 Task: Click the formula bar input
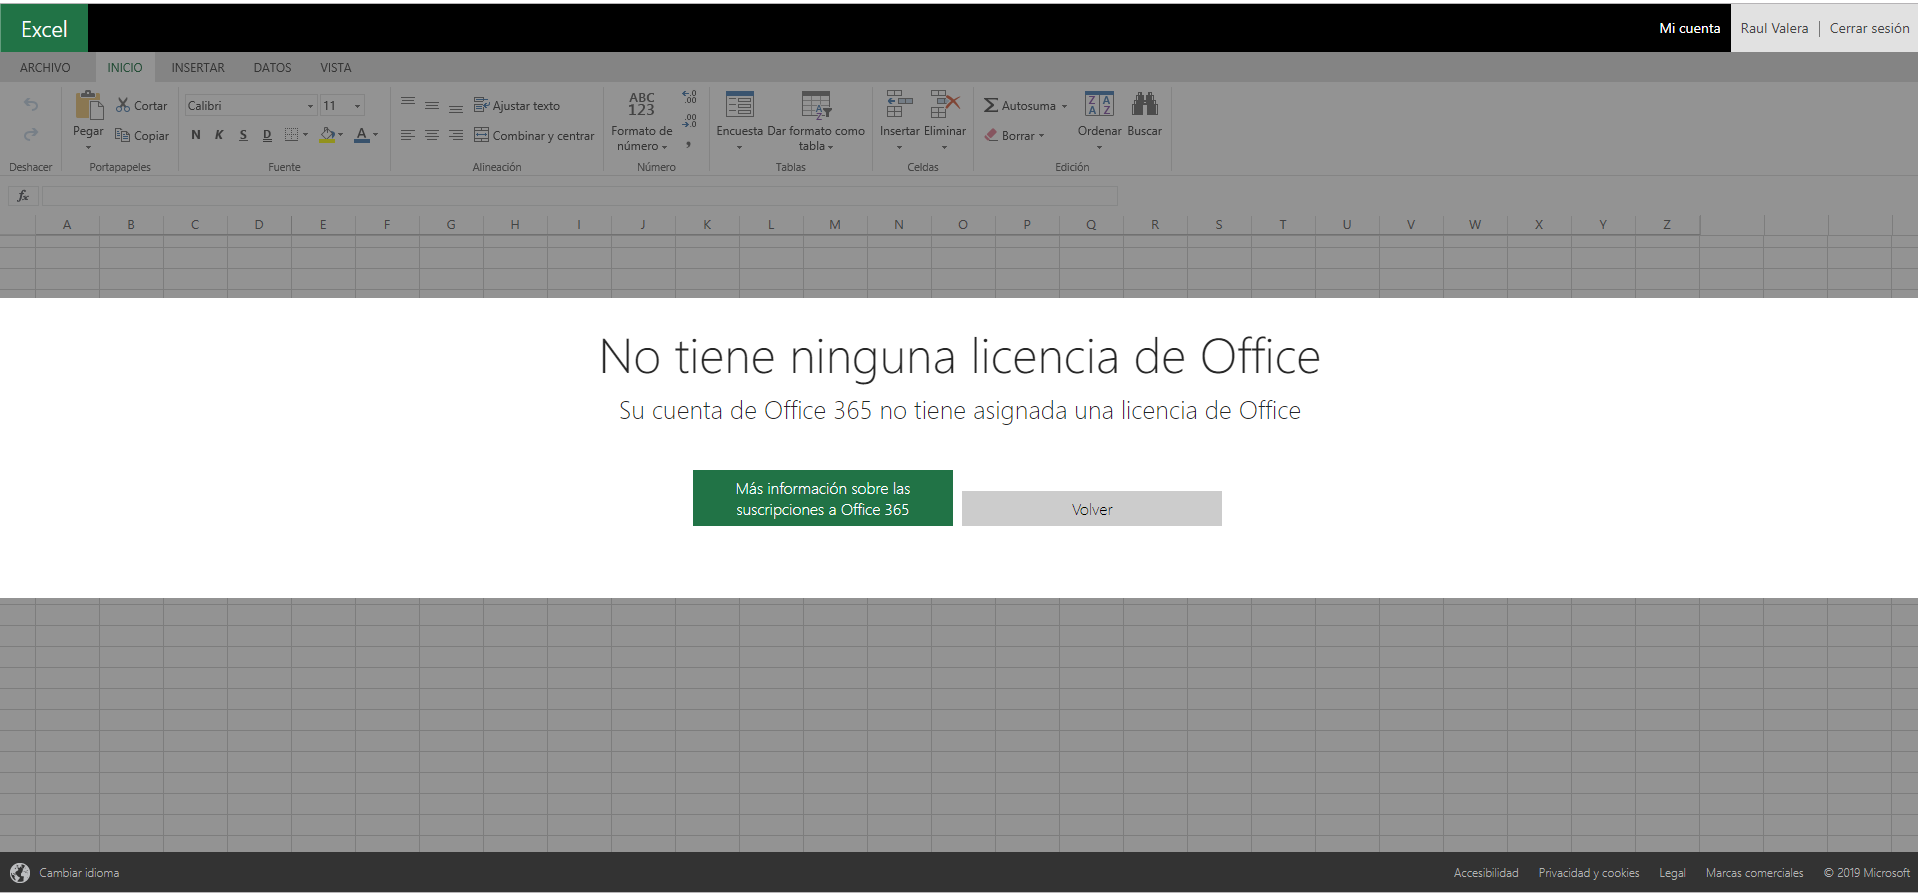tap(580, 196)
